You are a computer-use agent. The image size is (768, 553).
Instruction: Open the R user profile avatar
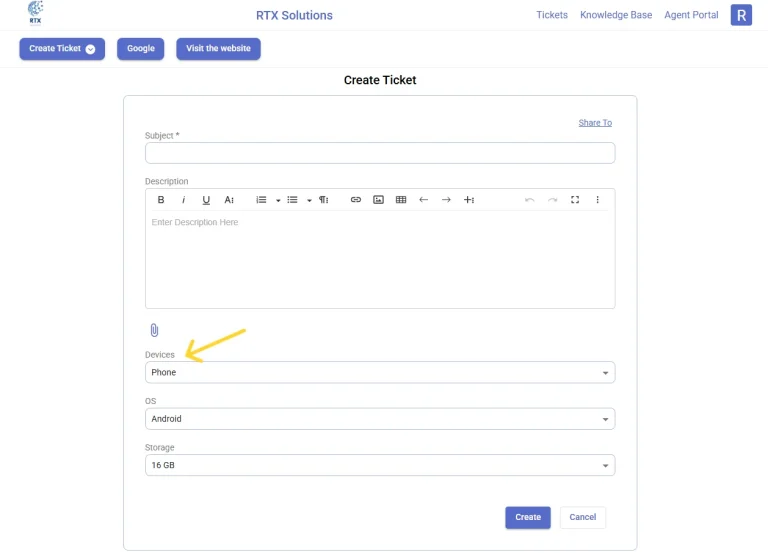coord(741,15)
